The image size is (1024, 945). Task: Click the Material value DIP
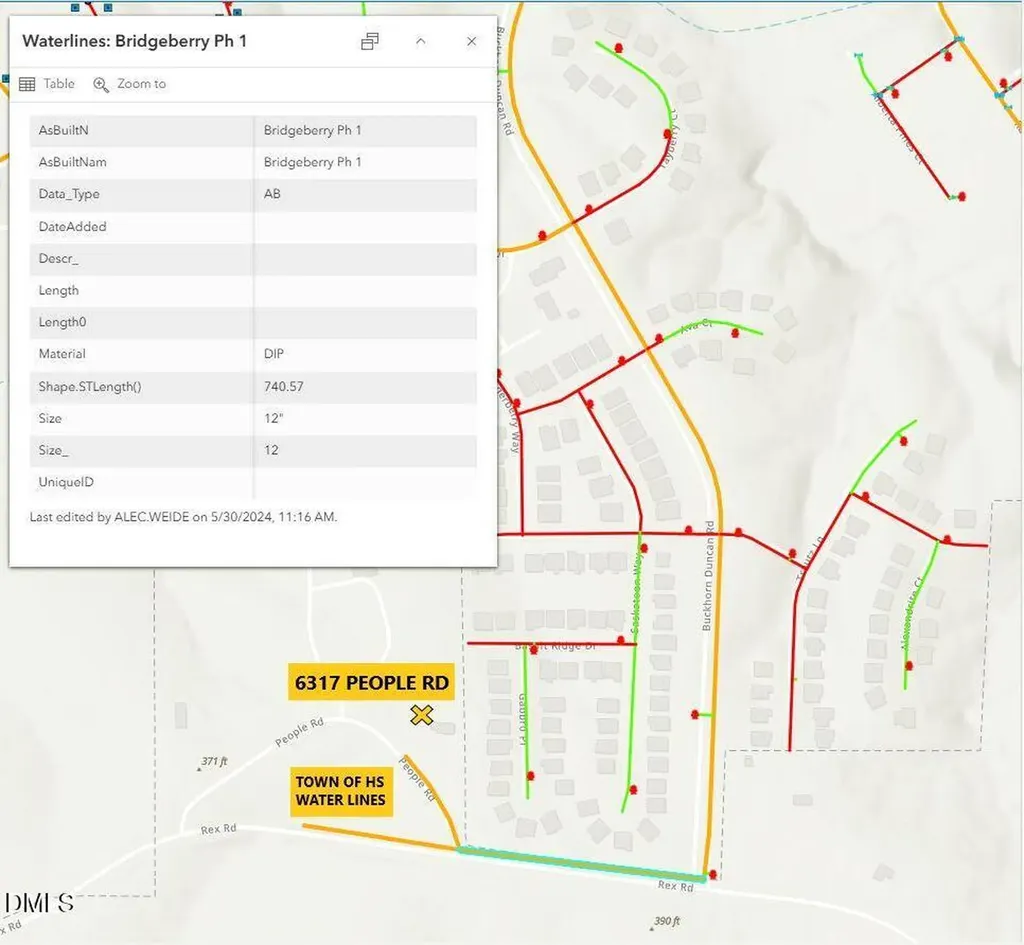pyautogui.click(x=274, y=354)
